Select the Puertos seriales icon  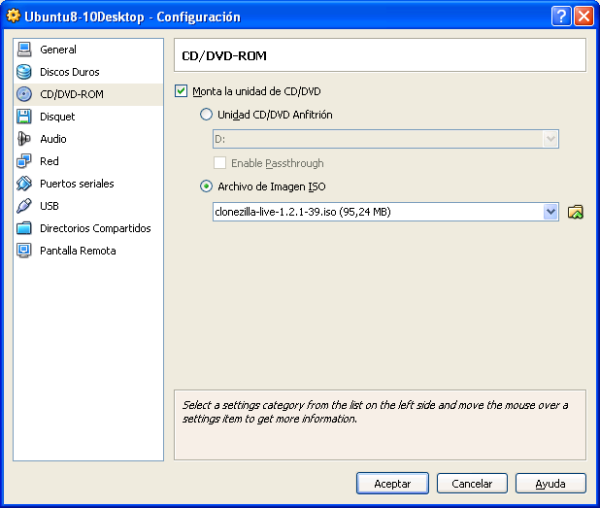pos(24,184)
